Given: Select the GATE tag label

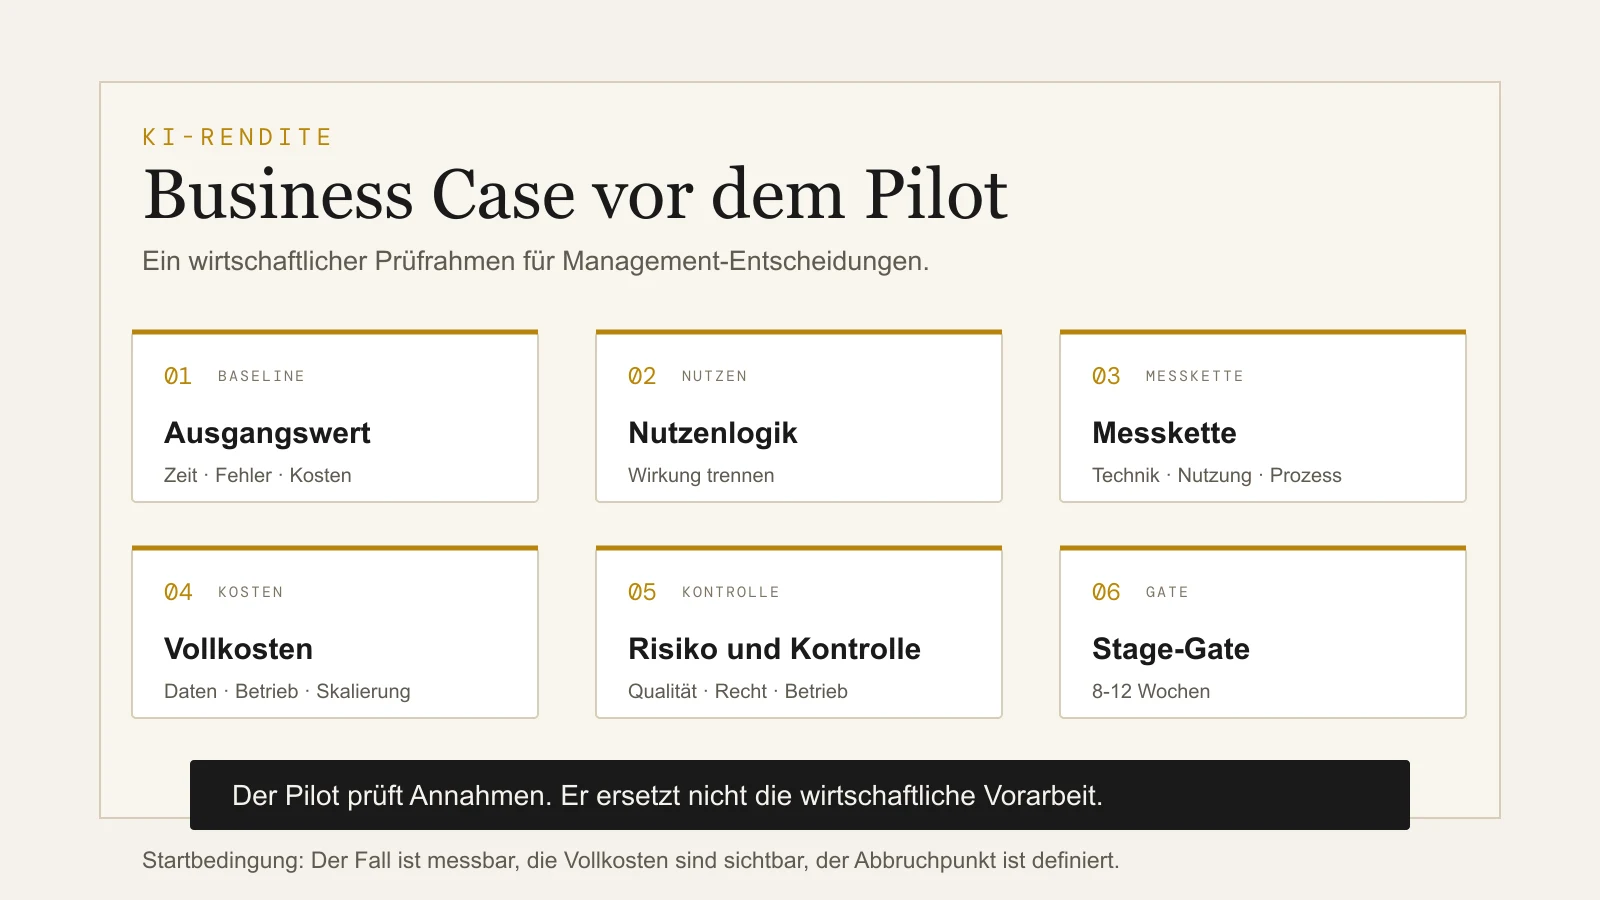Looking at the screenshot, I should [1167, 592].
